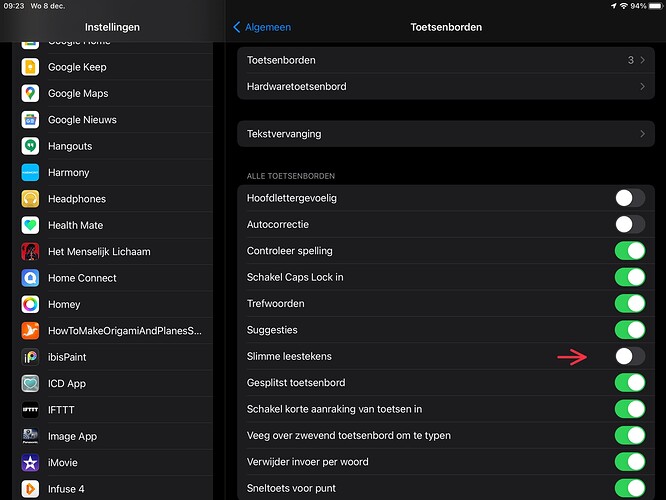Select the ICD App heart icon

pos(30,383)
